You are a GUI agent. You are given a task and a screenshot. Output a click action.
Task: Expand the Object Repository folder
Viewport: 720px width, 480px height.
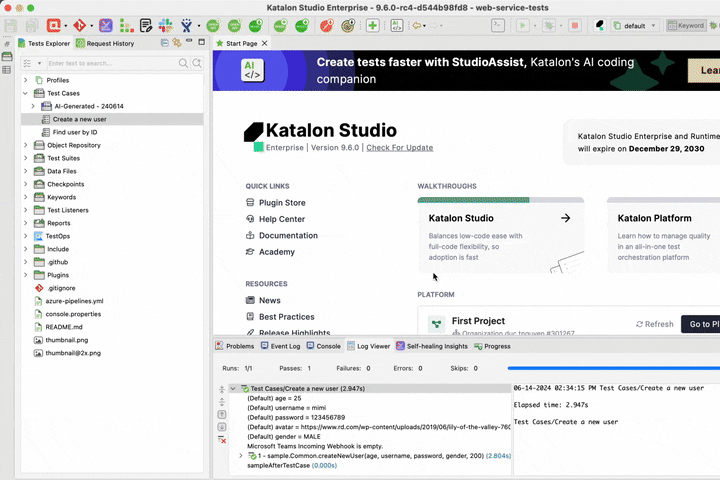(26, 145)
